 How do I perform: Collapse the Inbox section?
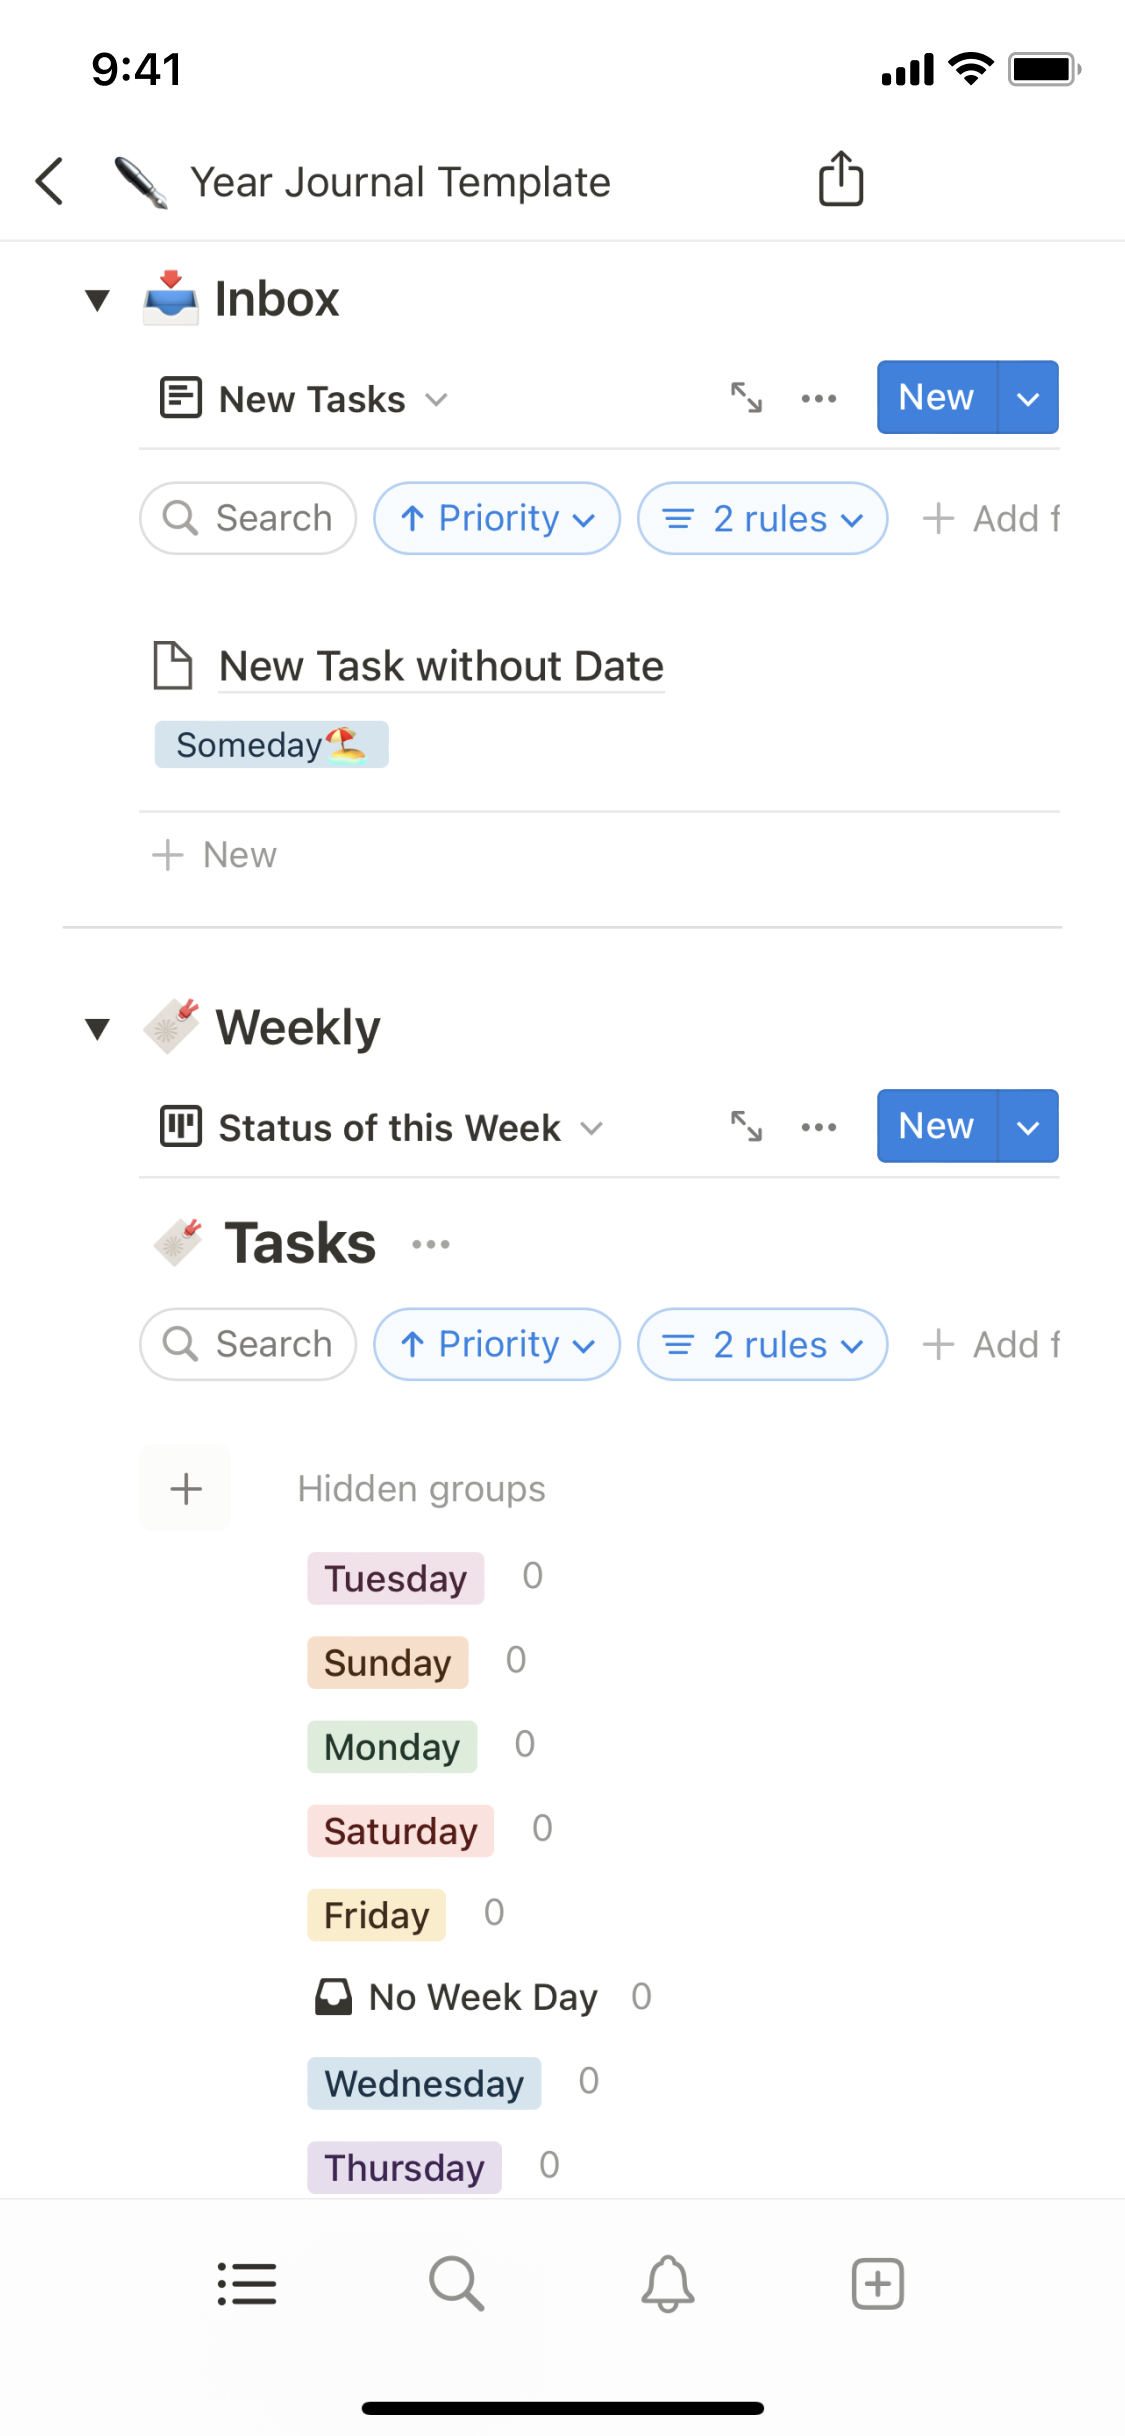[x=97, y=299]
